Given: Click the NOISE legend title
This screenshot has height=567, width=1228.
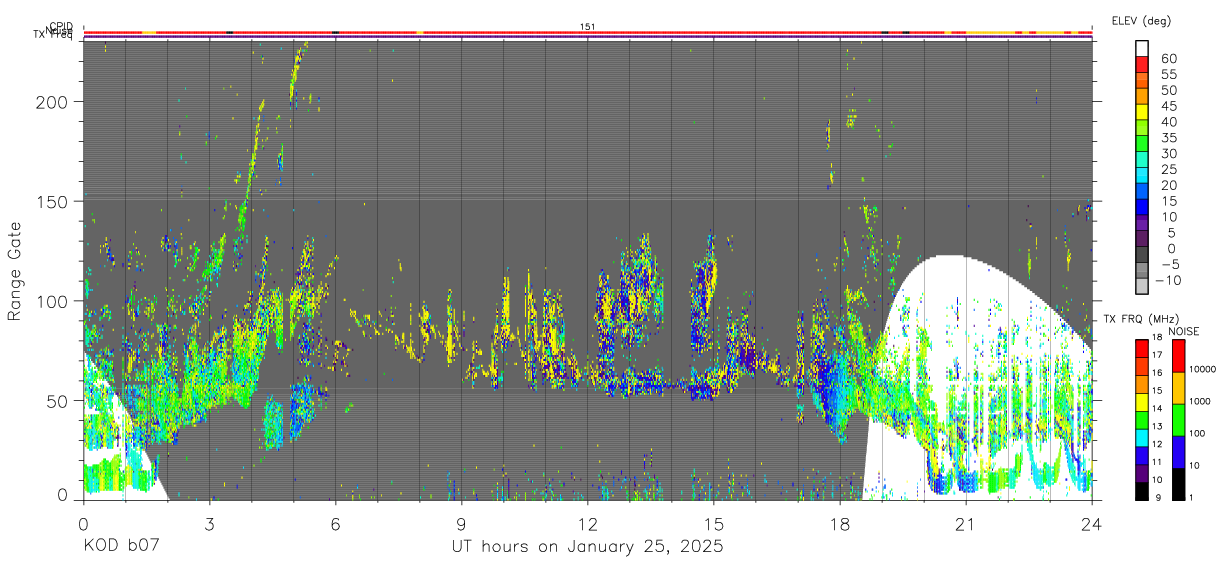Looking at the screenshot, I should click(1185, 331).
